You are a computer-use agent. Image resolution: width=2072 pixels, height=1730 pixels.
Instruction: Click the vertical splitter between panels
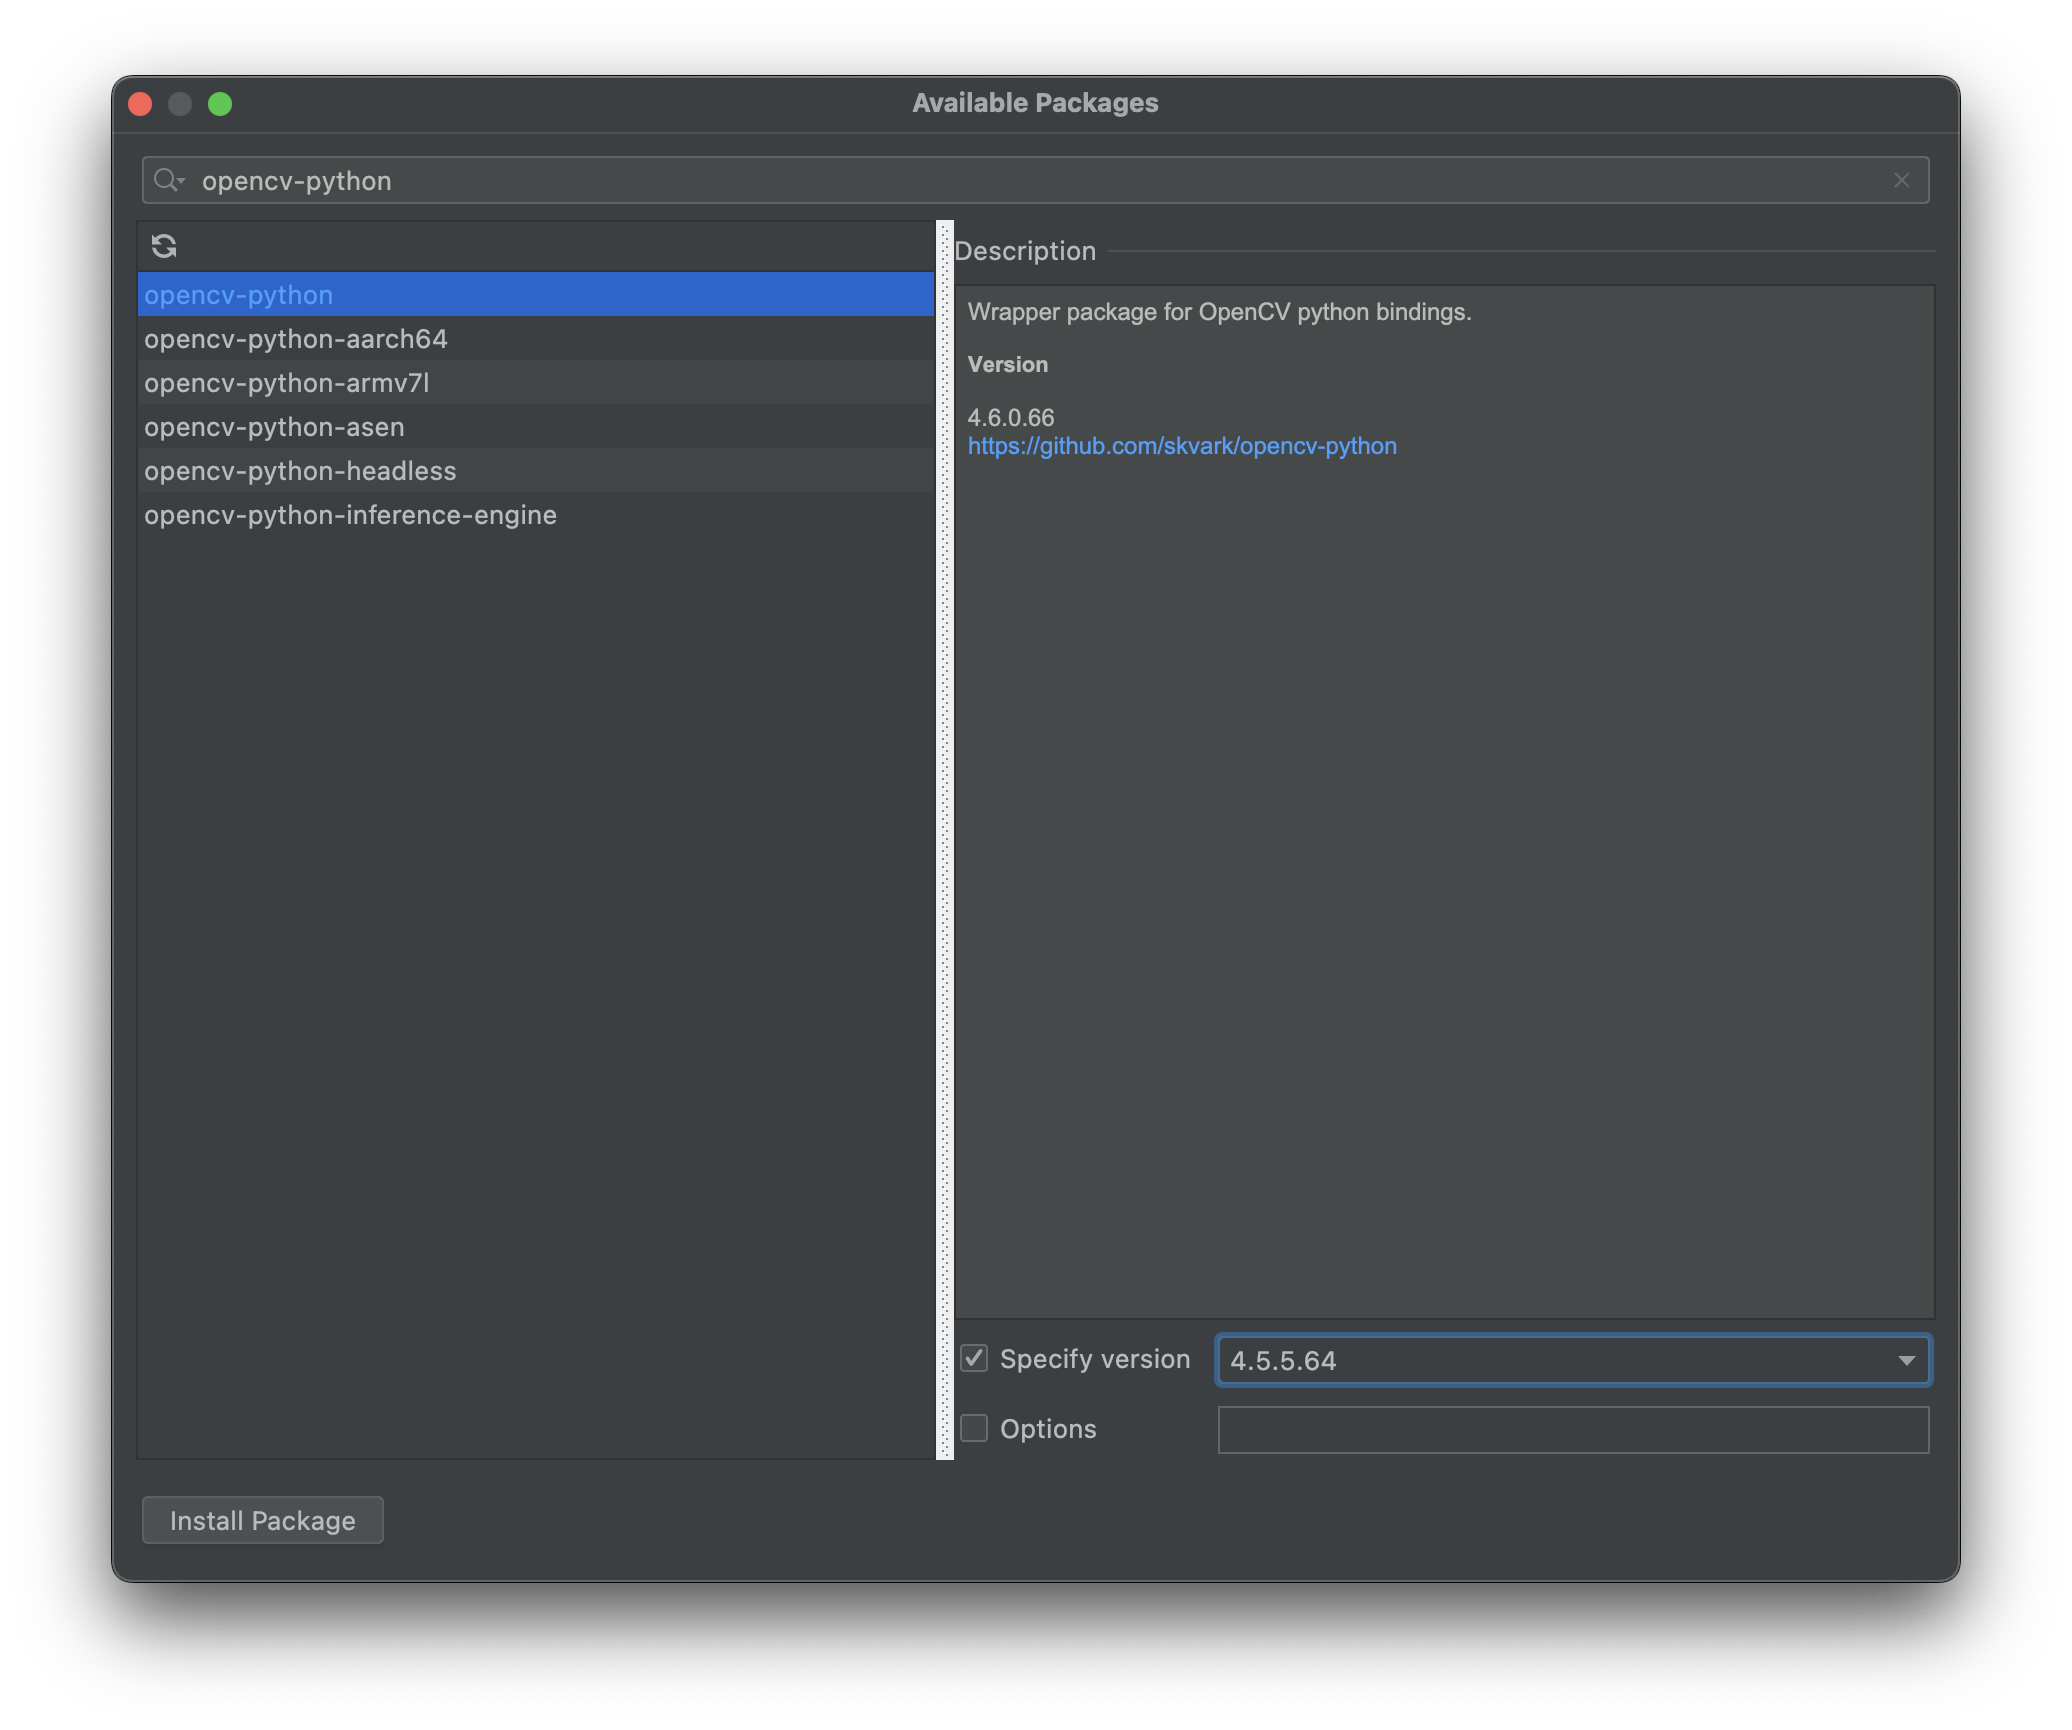pos(945,840)
